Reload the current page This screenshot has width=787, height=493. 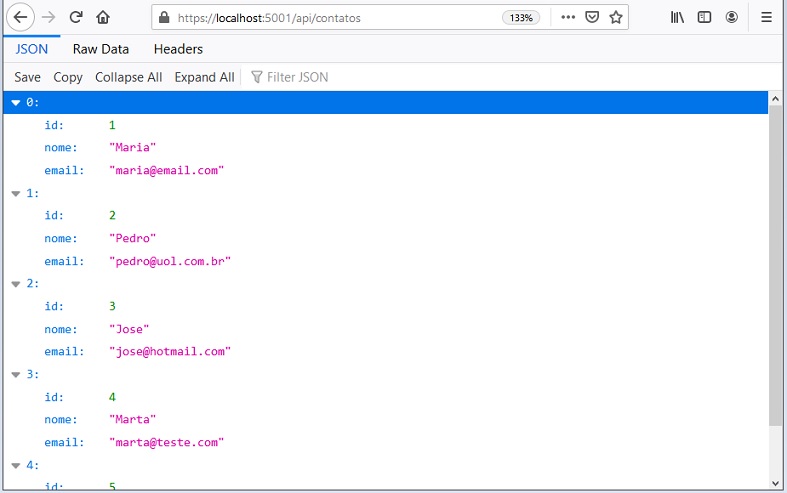(76, 17)
